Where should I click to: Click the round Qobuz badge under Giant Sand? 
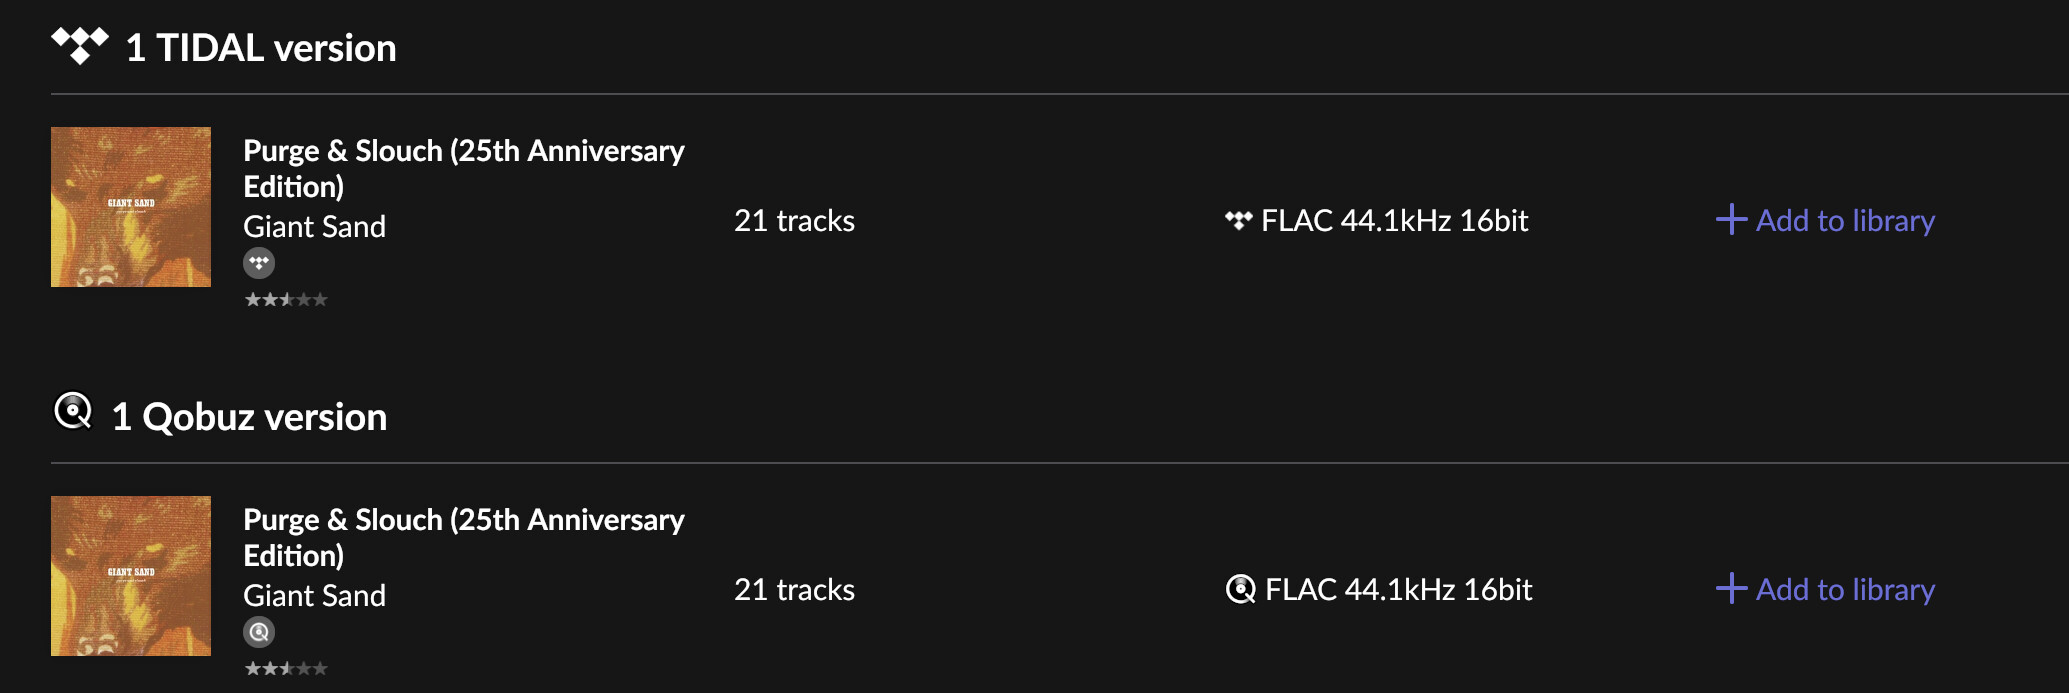pos(259,632)
